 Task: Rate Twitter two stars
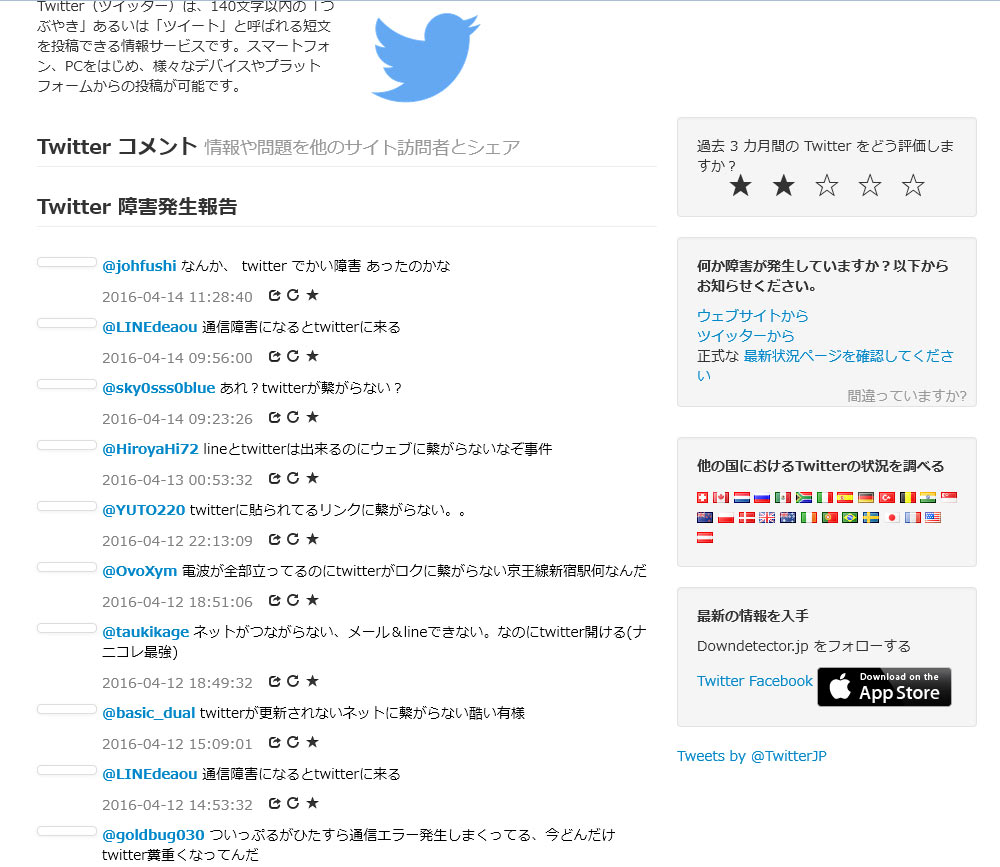point(784,186)
